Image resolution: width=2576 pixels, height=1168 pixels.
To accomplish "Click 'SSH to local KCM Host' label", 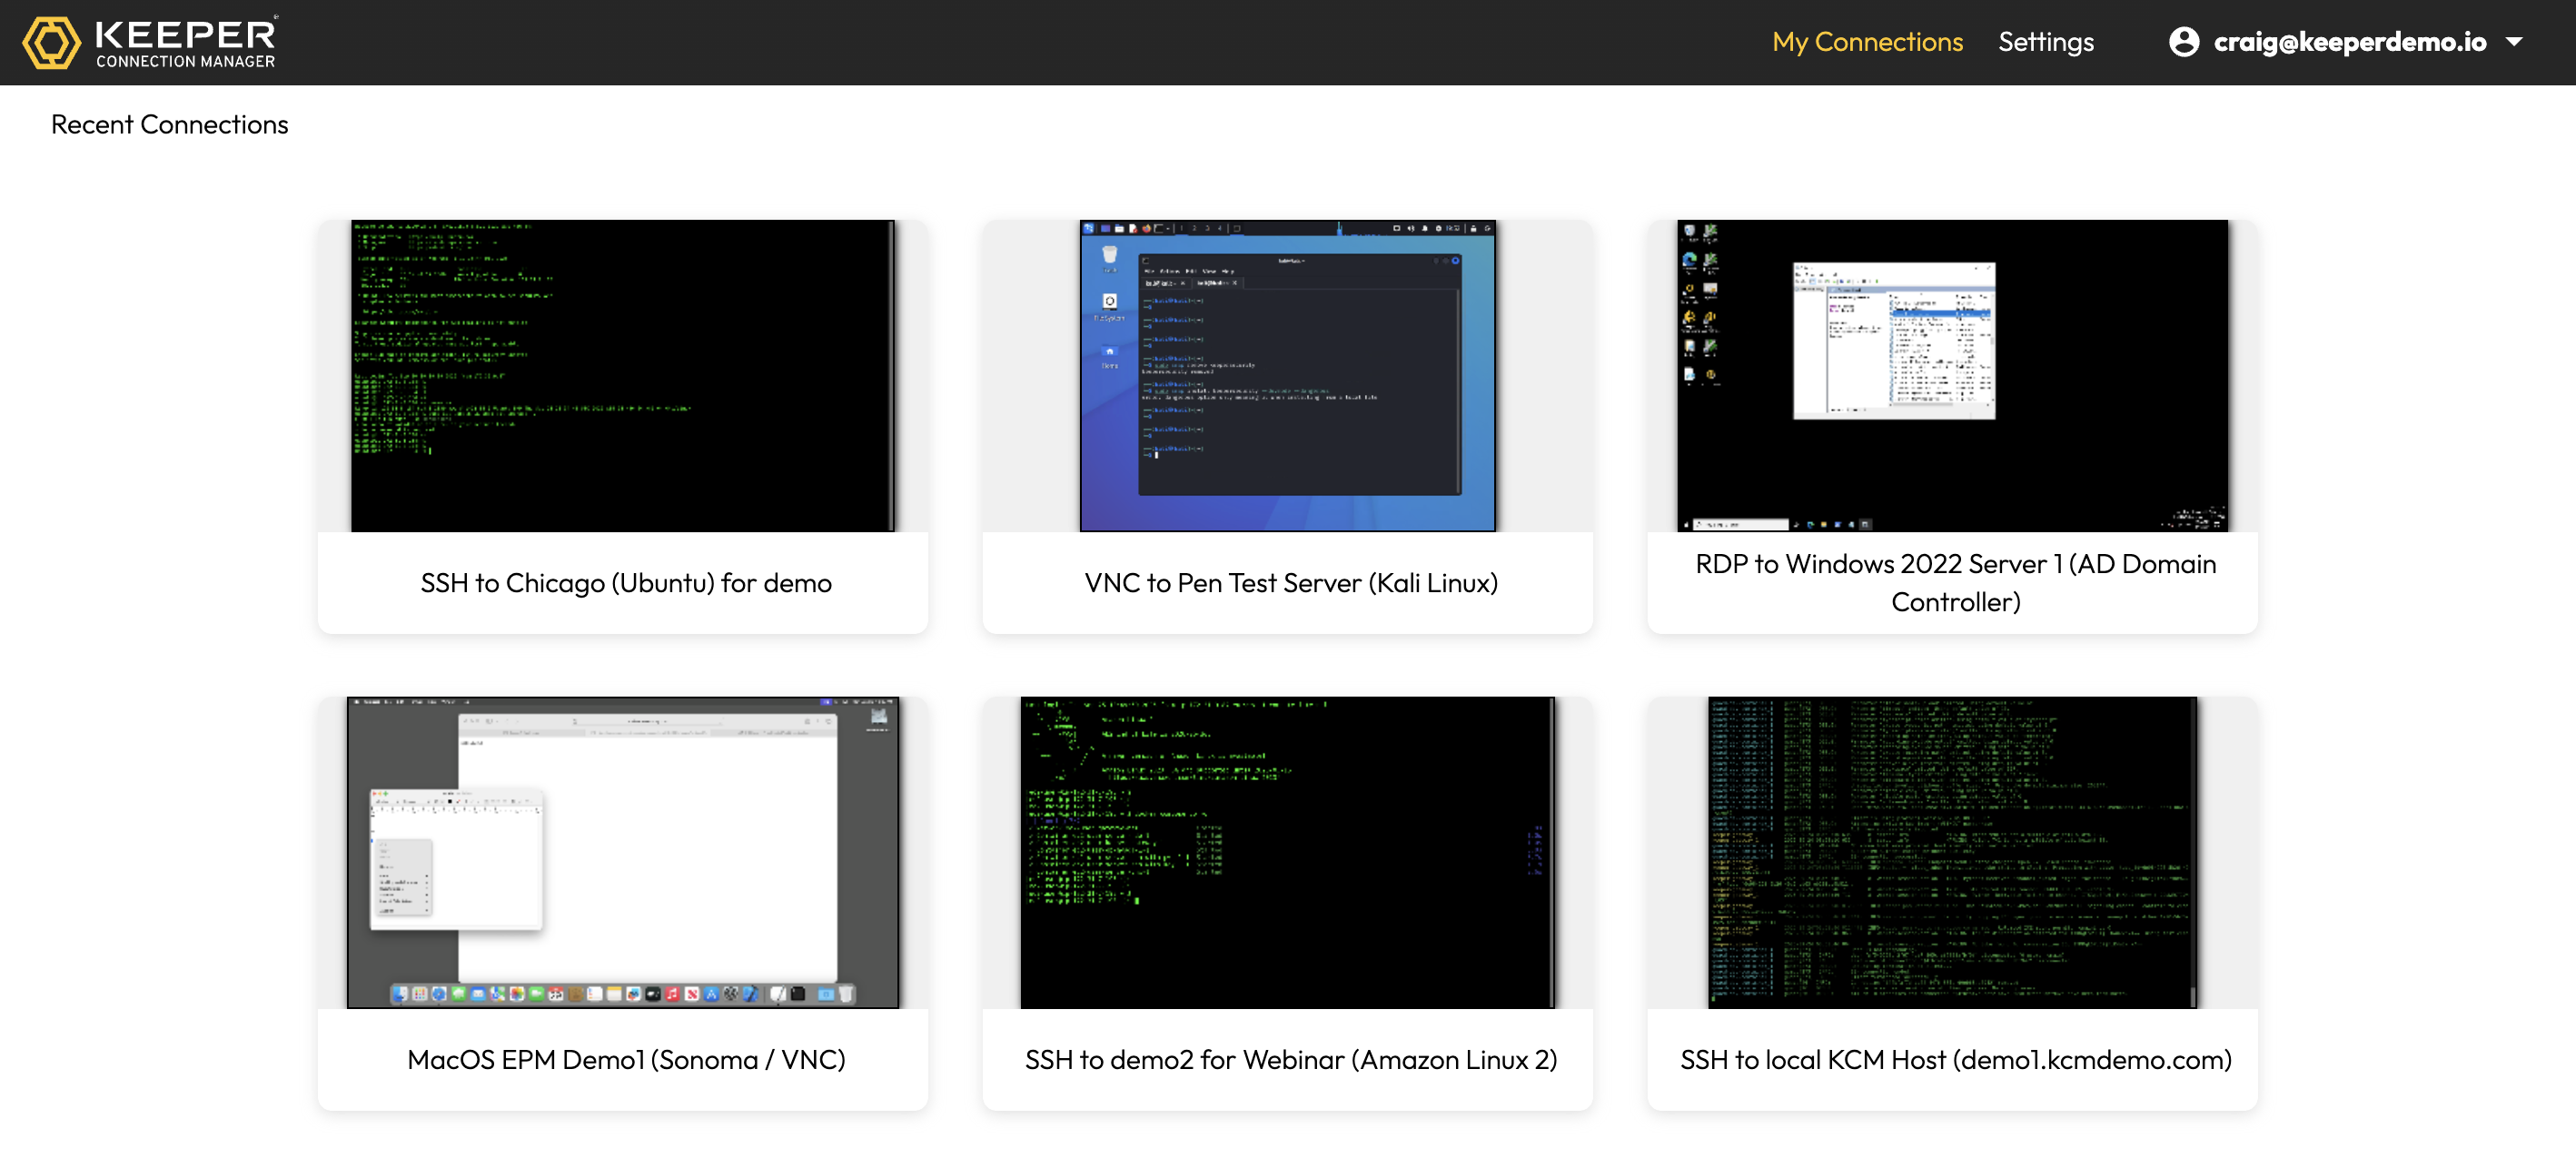I will pos(1955,1060).
